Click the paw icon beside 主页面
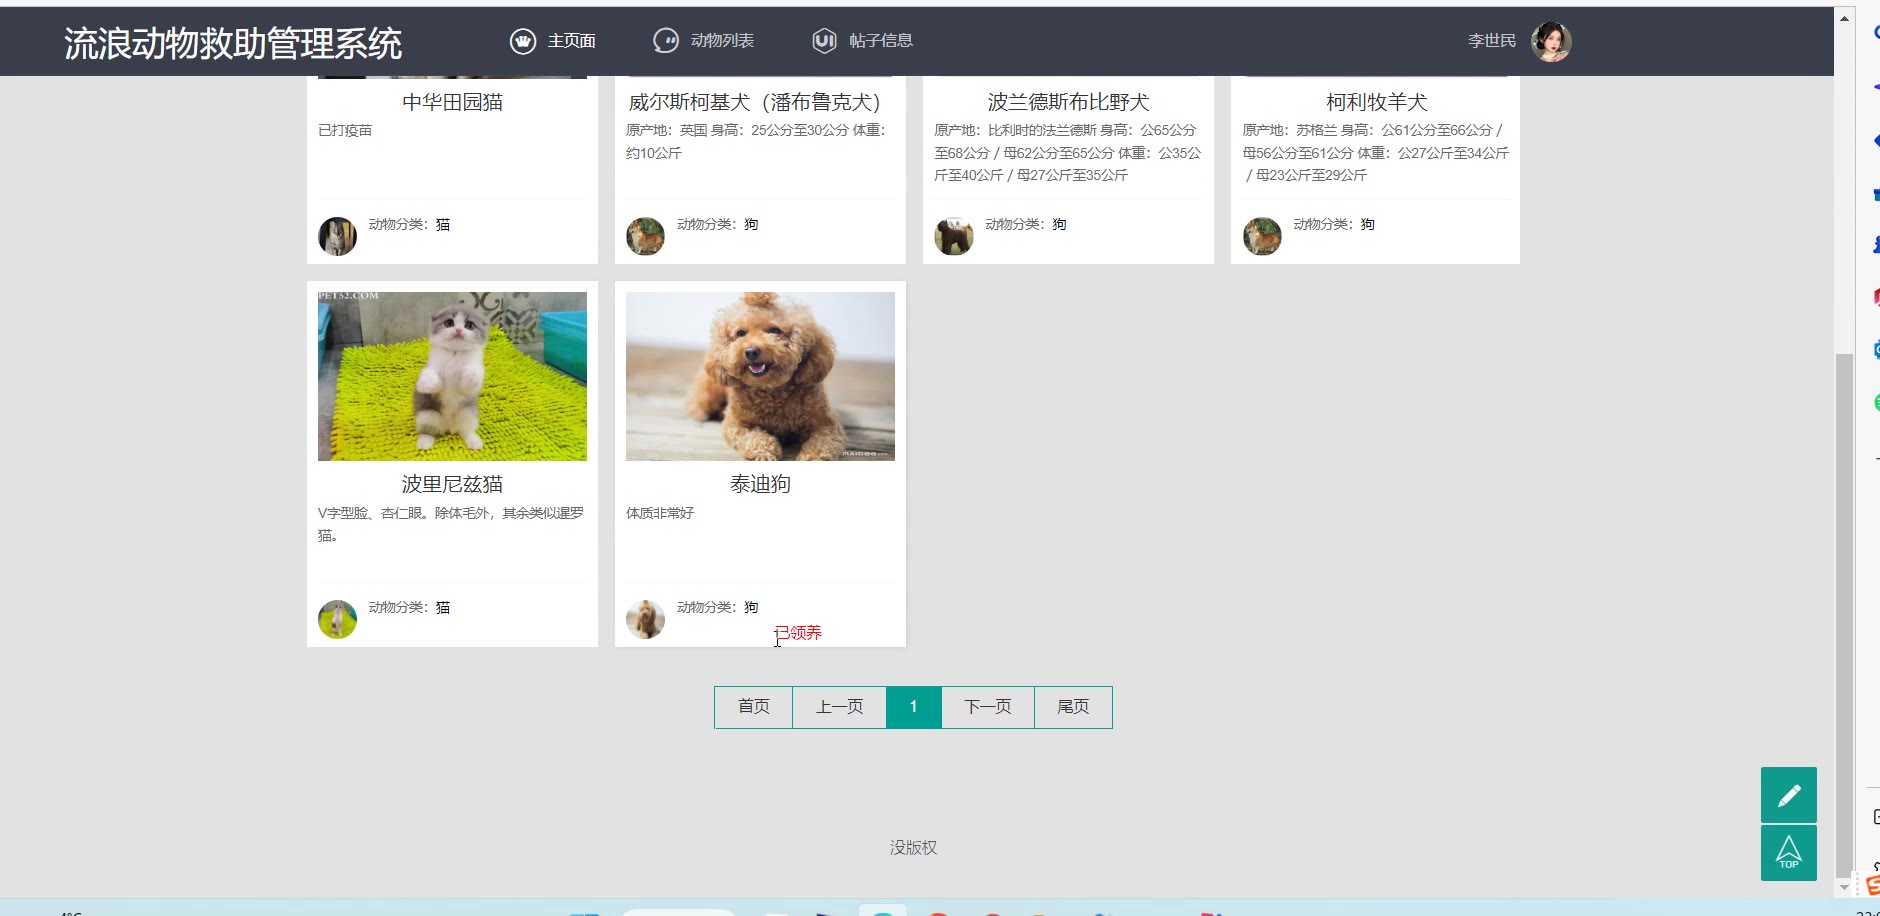The height and width of the screenshot is (916, 1880). click(x=523, y=41)
